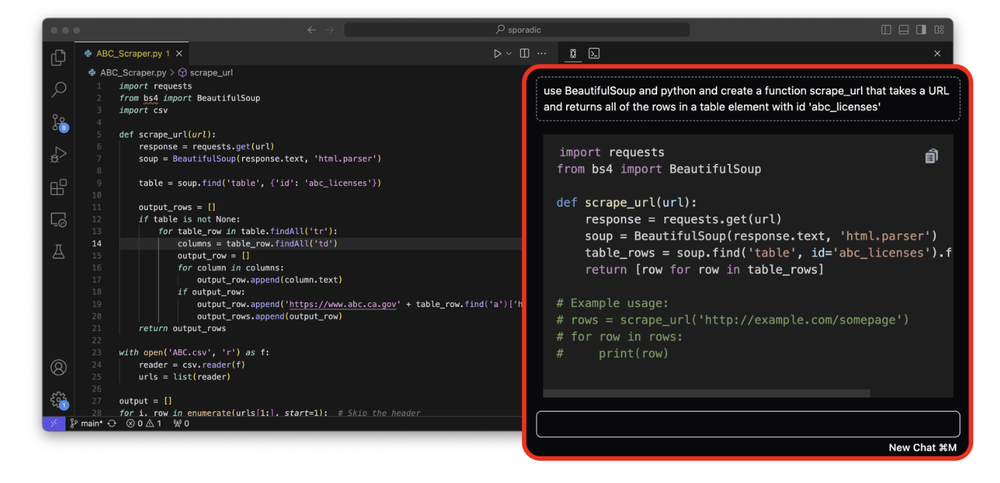Screen dimensions: 1000x483
Task: Click the remote window indicator in status bar
Action: 54,423
